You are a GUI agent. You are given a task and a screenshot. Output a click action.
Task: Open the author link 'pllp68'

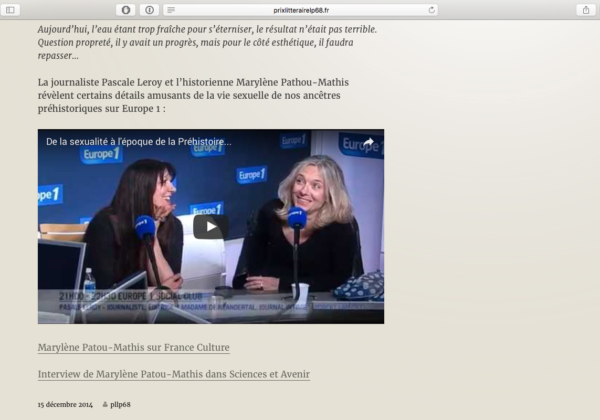120,404
